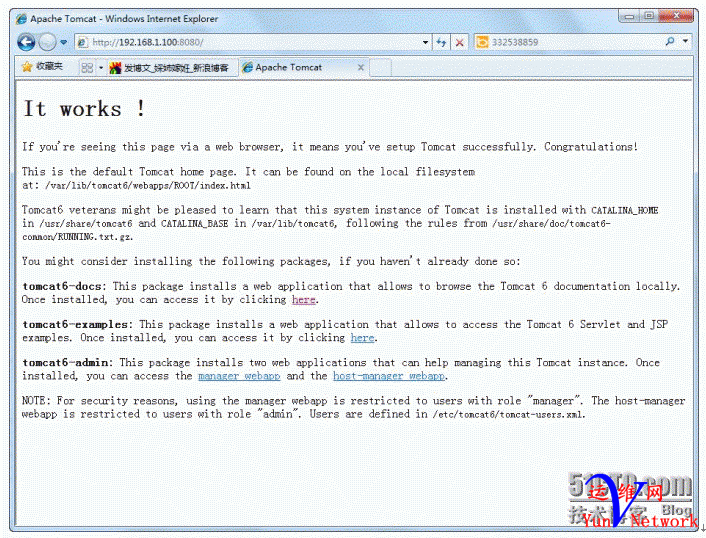Click the 'here' link for tomcat6-docs
The width and height of the screenshot is (706, 538).
[x=303, y=299]
